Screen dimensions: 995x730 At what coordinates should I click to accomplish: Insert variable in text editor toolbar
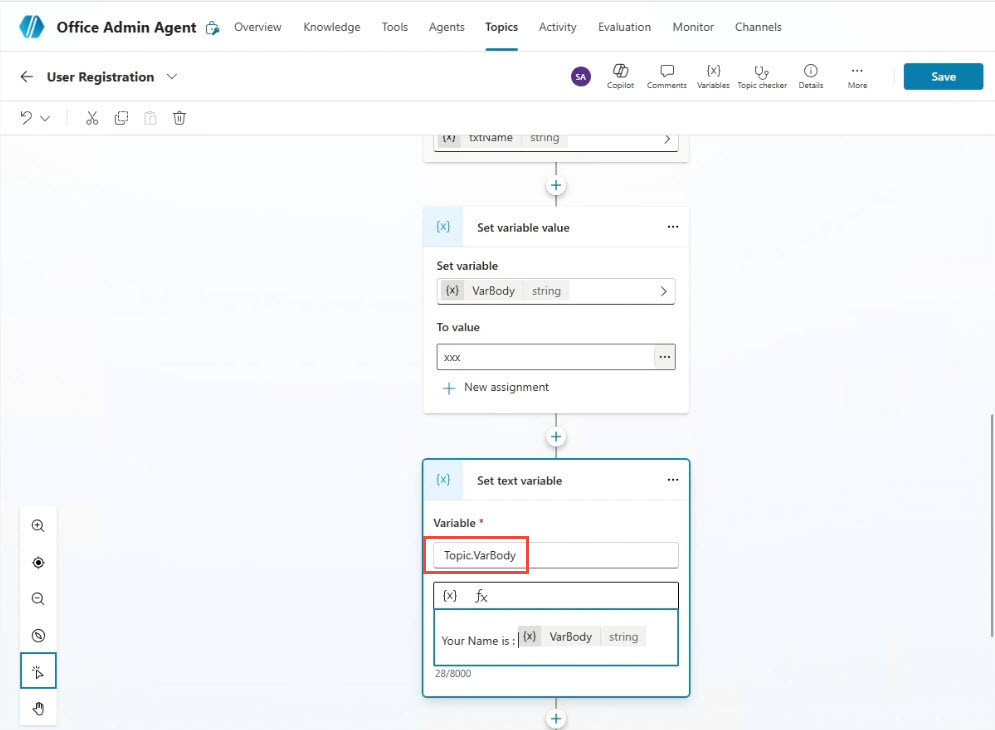tap(450, 595)
